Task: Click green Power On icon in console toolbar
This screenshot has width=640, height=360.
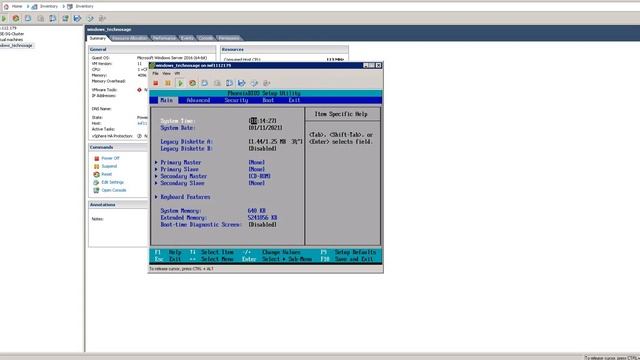Action: tap(180, 83)
